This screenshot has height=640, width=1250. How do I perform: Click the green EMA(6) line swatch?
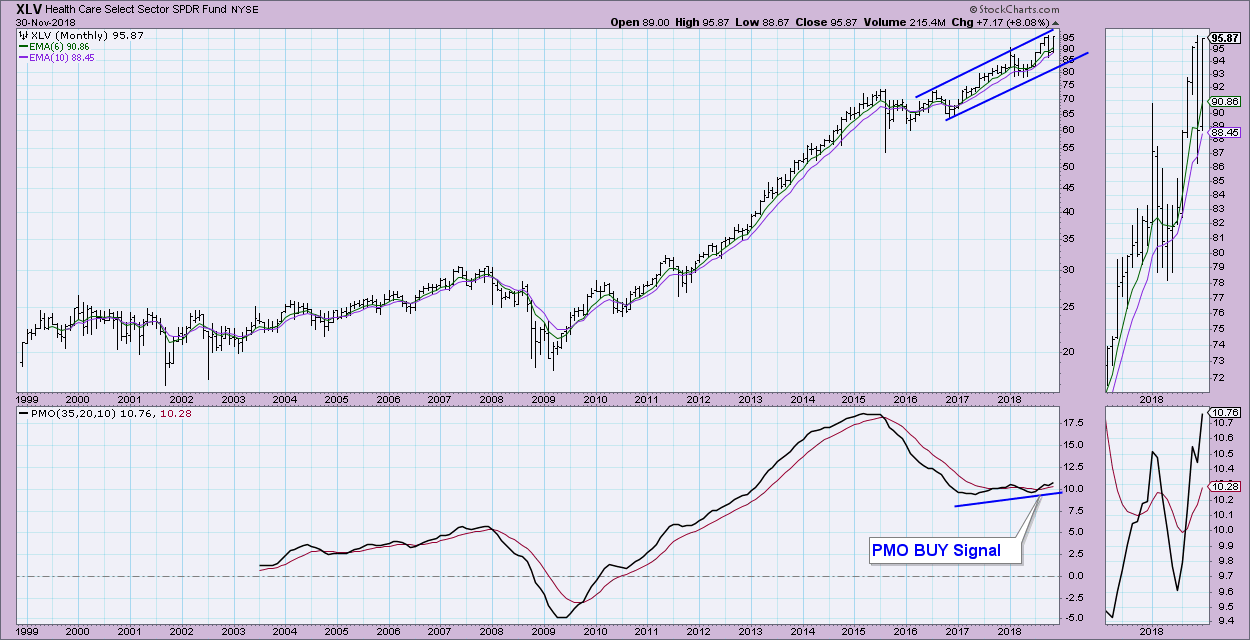tap(24, 47)
